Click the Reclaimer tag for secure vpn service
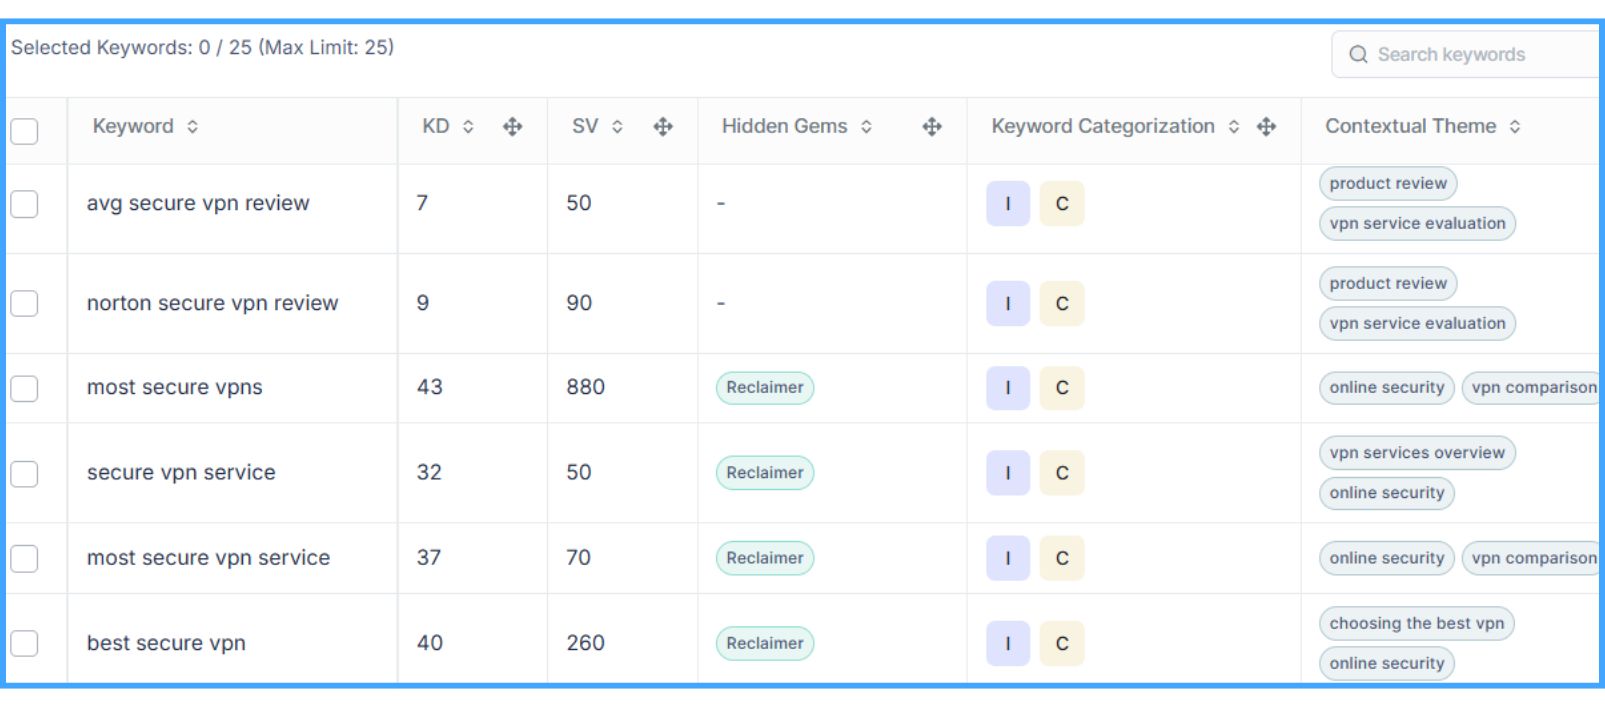Image resolution: width=1605 pixels, height=707 pixels. (x=764, y=473)
